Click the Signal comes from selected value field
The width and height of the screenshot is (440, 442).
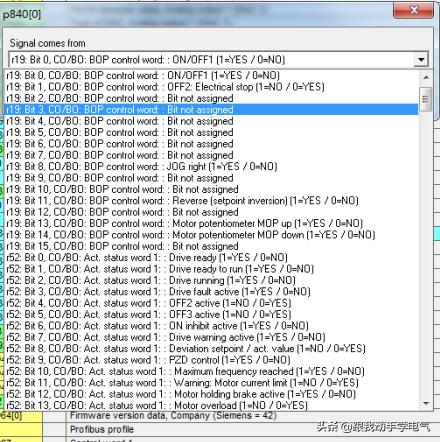211,60
